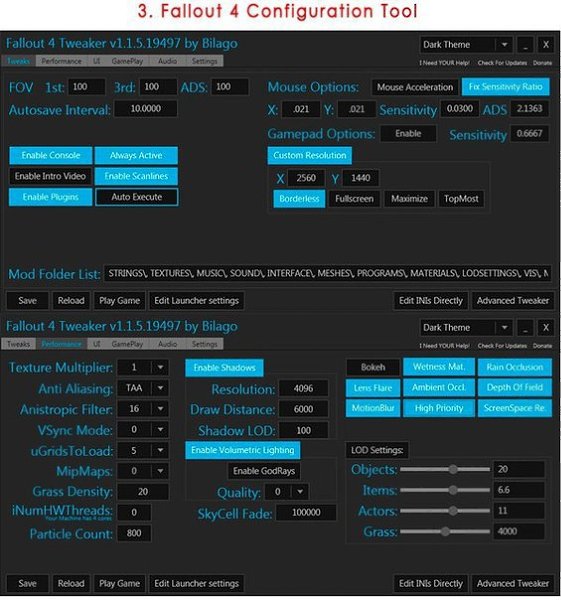Click the Autosave Interval input field
This screenshot has height=600, width=561.
coord(146,109)
